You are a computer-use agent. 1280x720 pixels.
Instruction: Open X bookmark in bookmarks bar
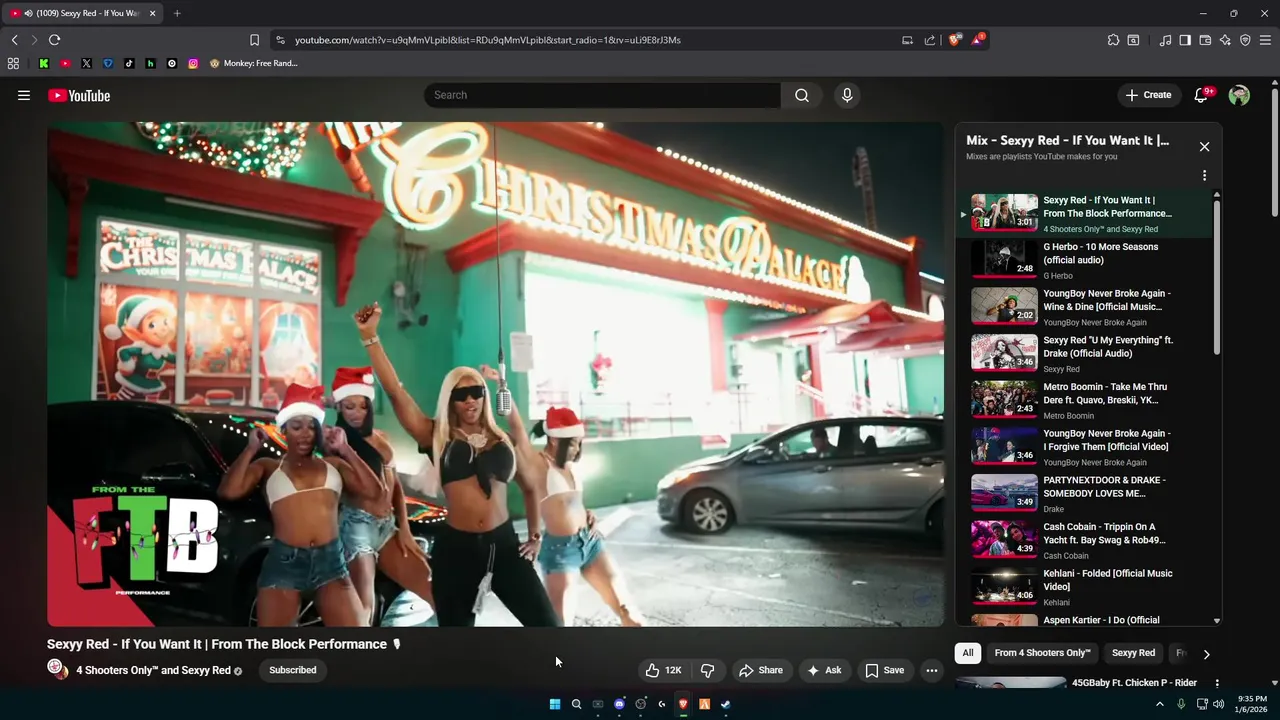pos(86,63)
